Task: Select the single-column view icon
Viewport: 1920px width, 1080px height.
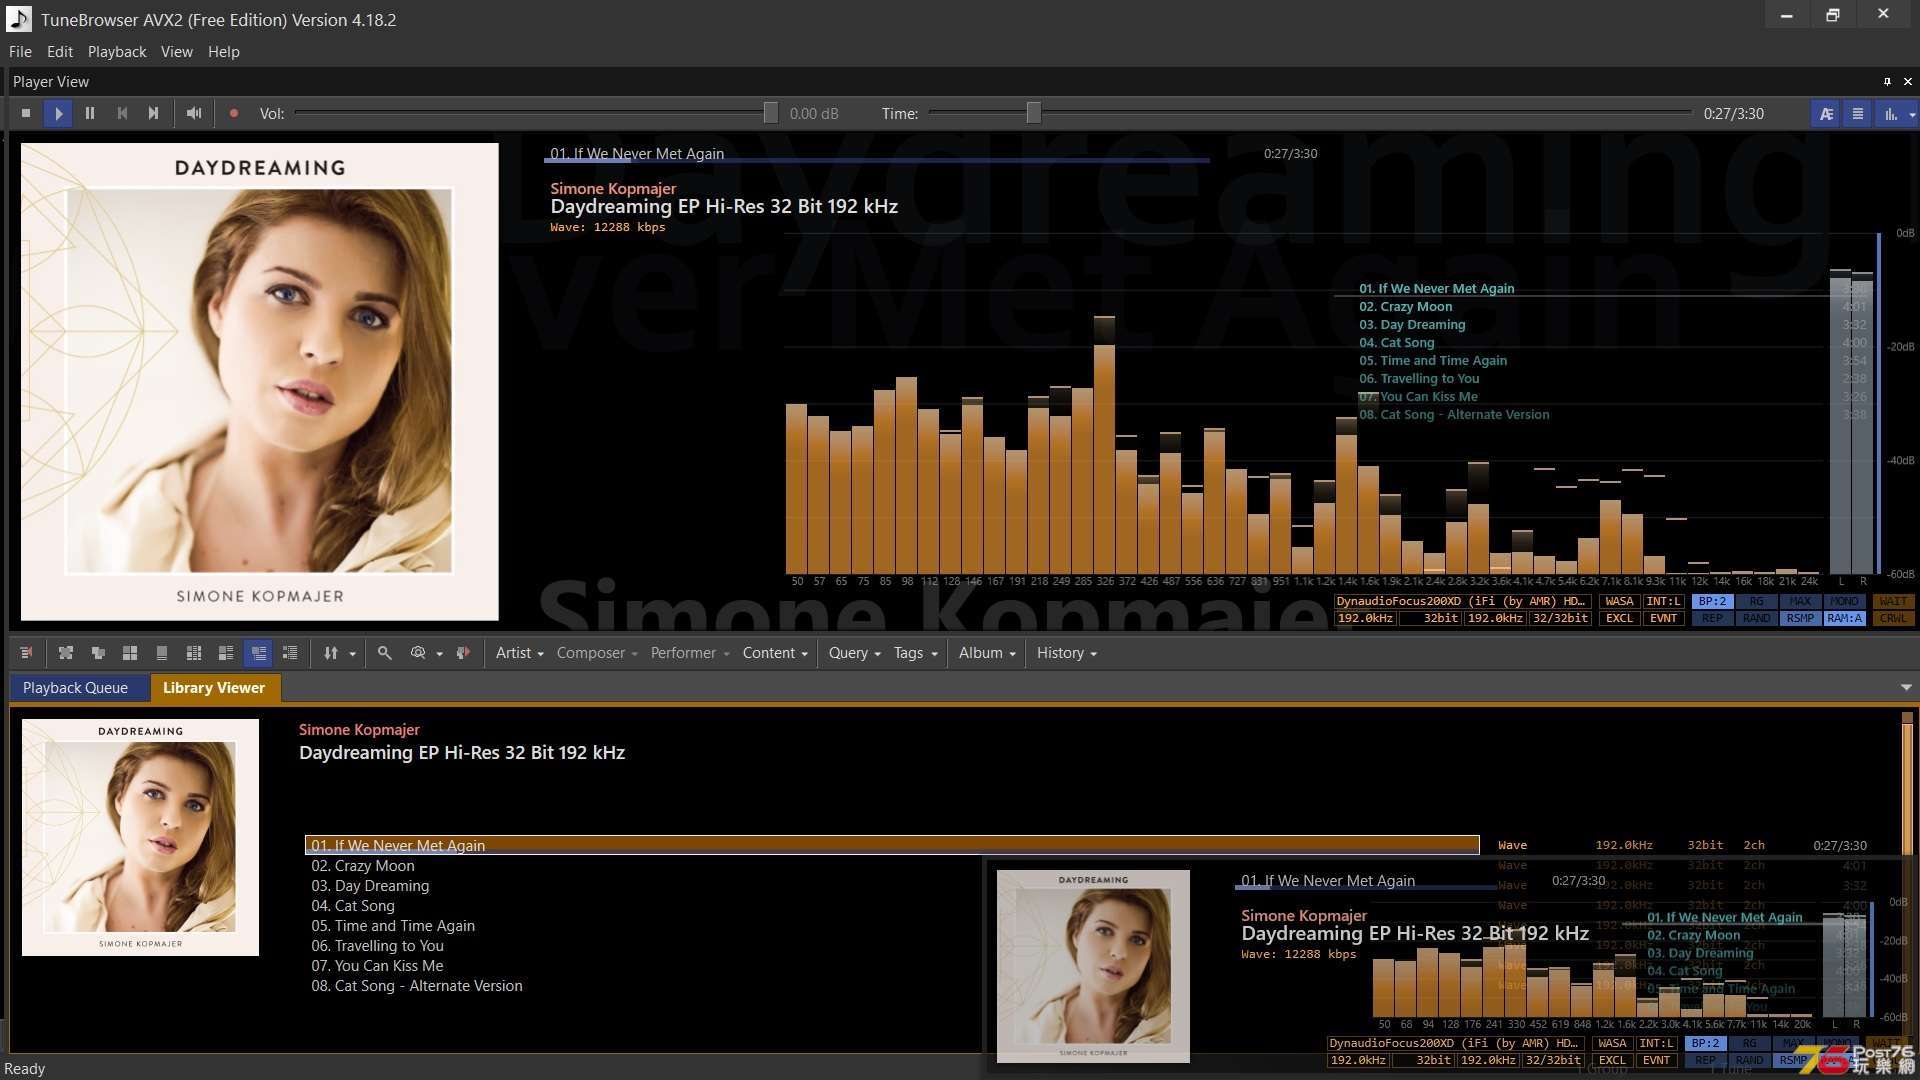Action: click(162, 653)
